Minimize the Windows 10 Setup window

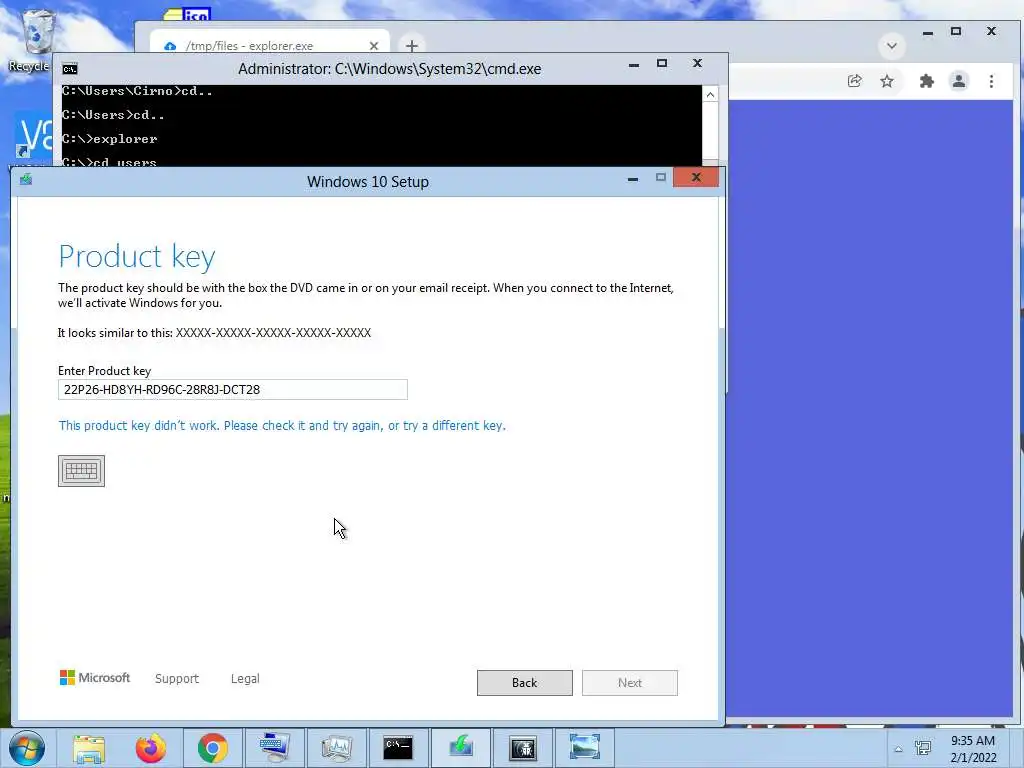coord(632,178)
